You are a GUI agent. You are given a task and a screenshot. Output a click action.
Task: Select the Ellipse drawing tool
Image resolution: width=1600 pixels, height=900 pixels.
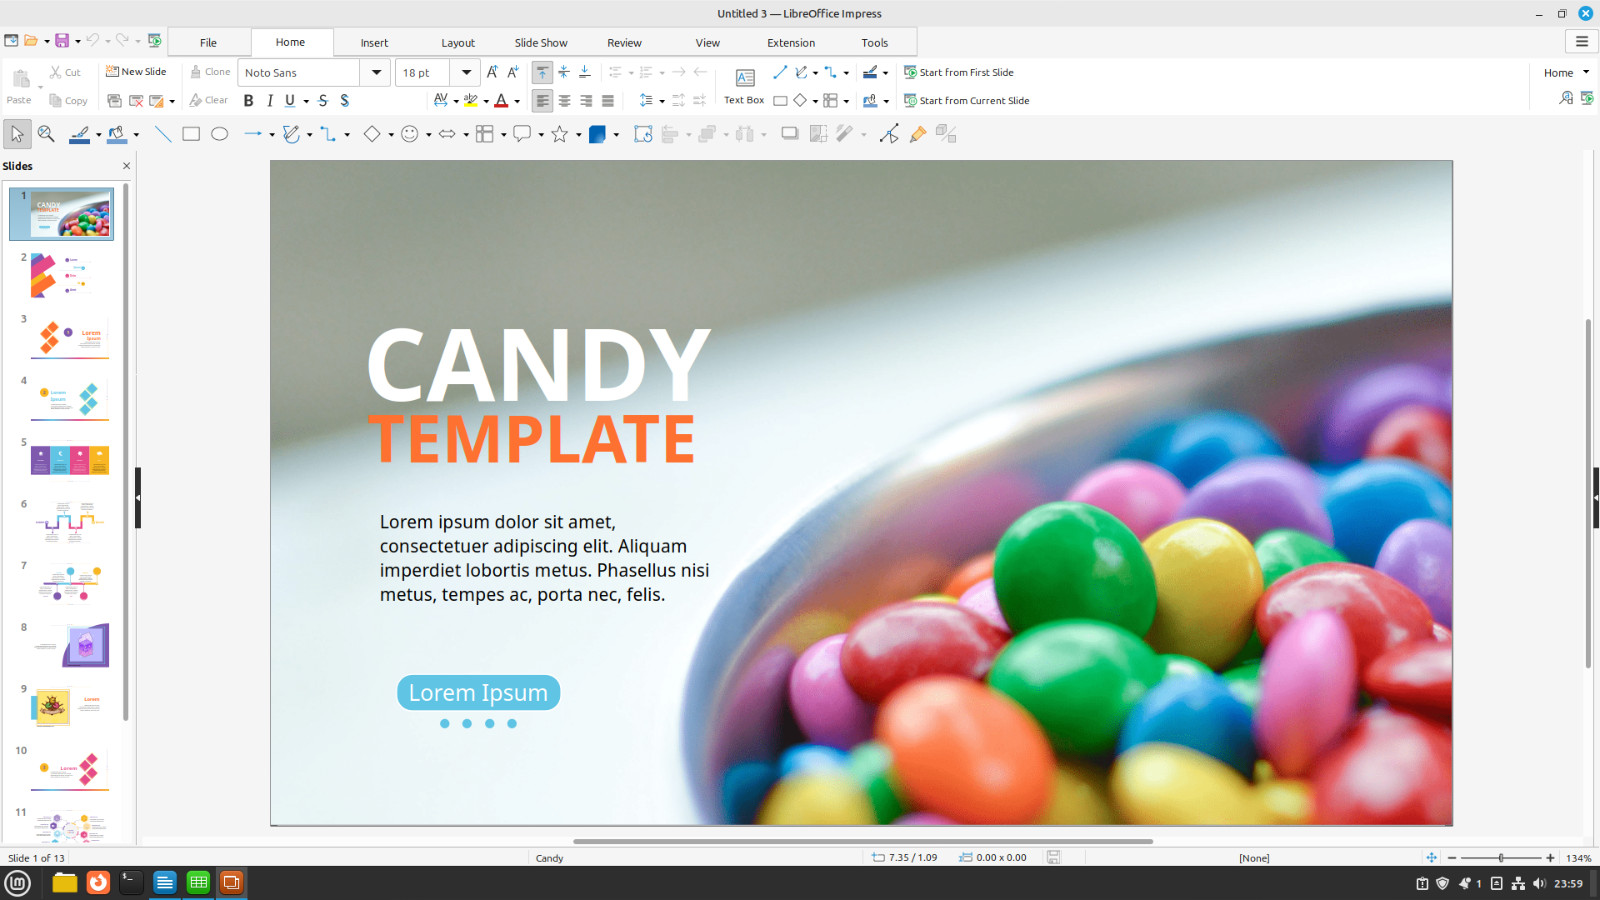[220, 134]
